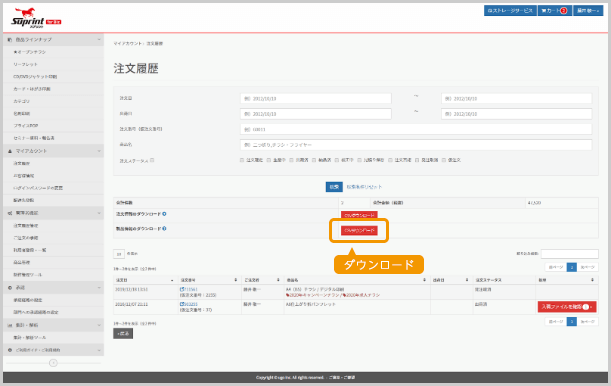
Task: Open カテゴリ in the sidebar
Action: [x=21, y=101]
